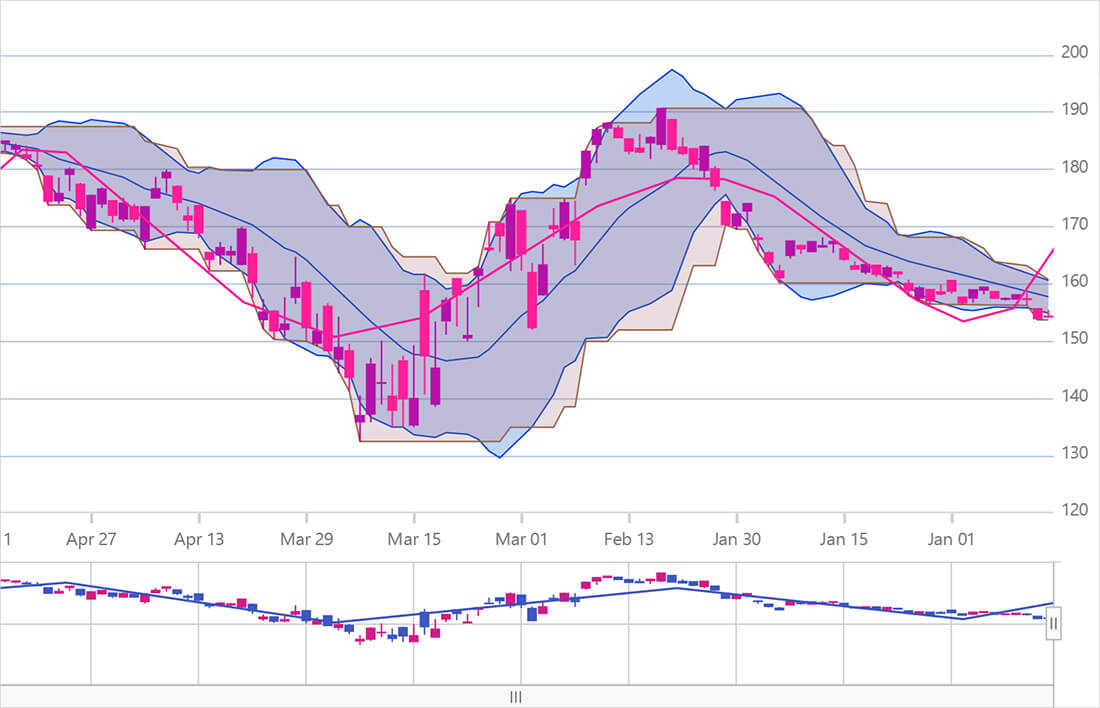Click the Apr 13 axis label

coord(200,540)
